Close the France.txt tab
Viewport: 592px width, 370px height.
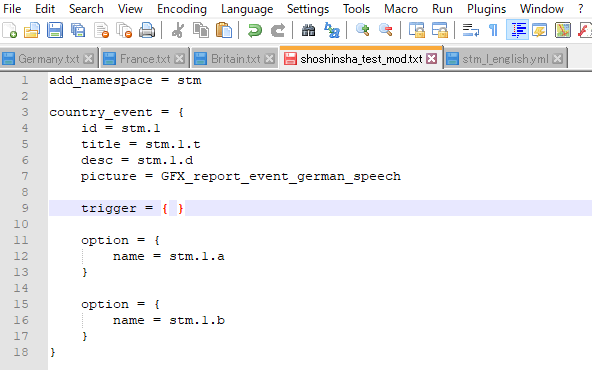click(x=180, y=59)
